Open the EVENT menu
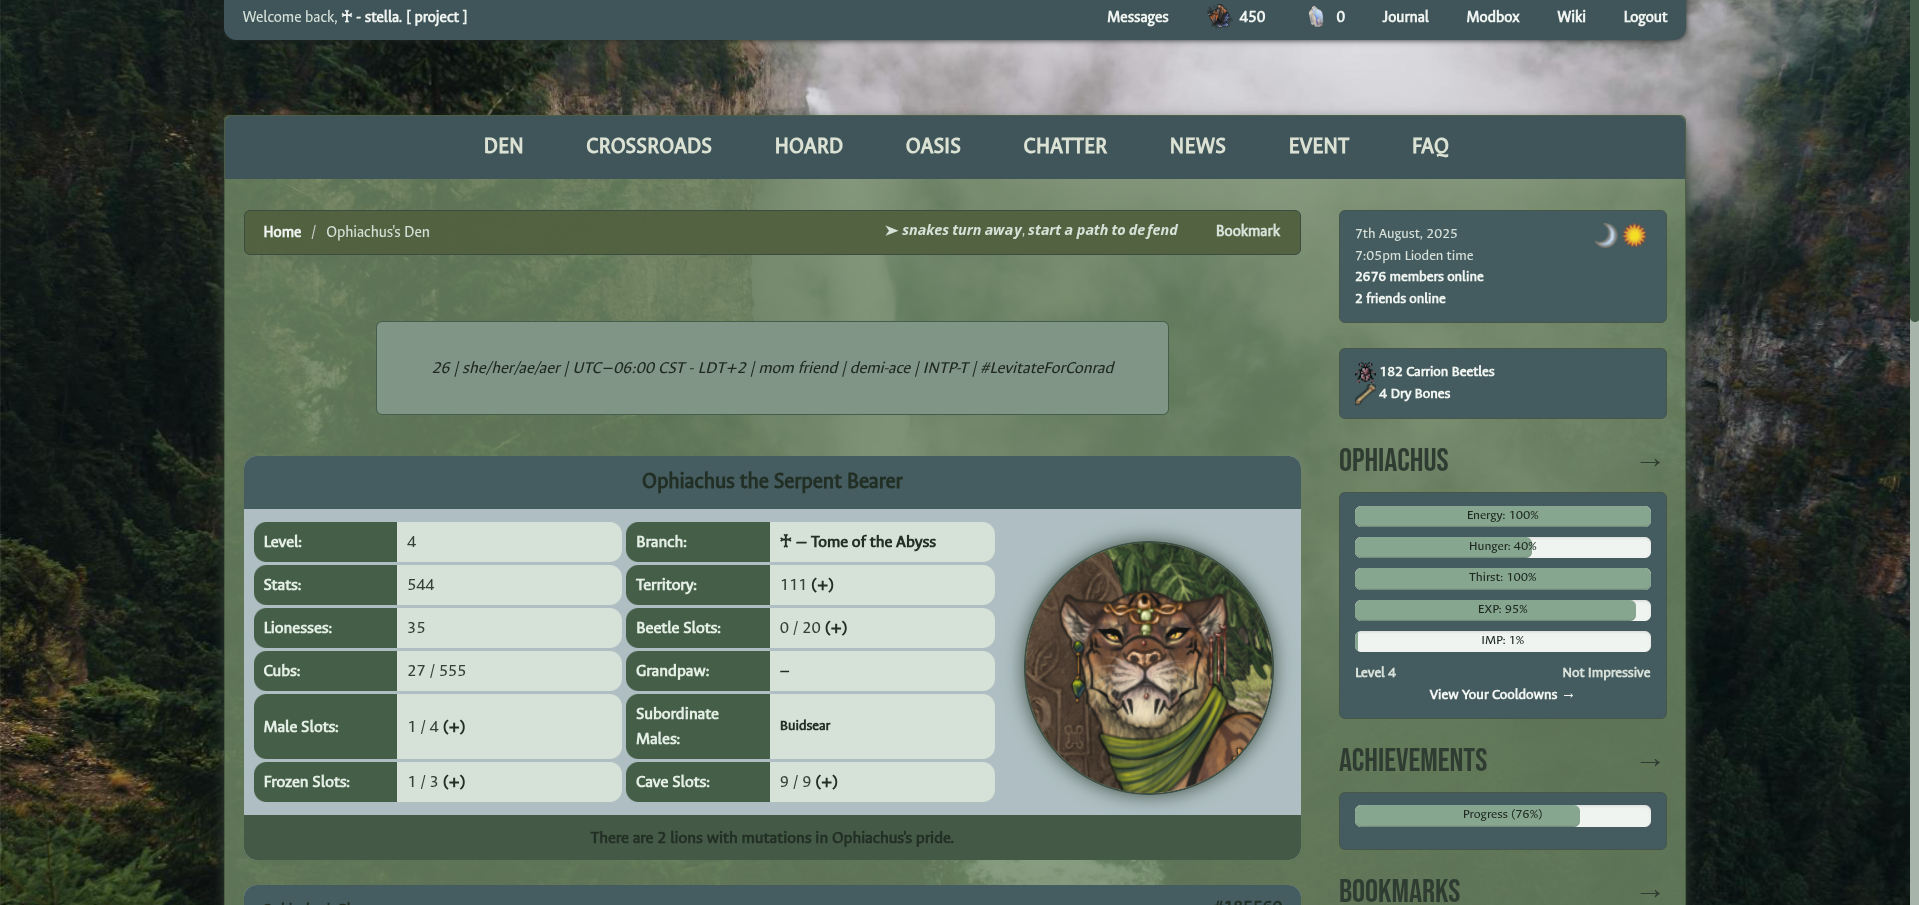 coord(1319,146)
